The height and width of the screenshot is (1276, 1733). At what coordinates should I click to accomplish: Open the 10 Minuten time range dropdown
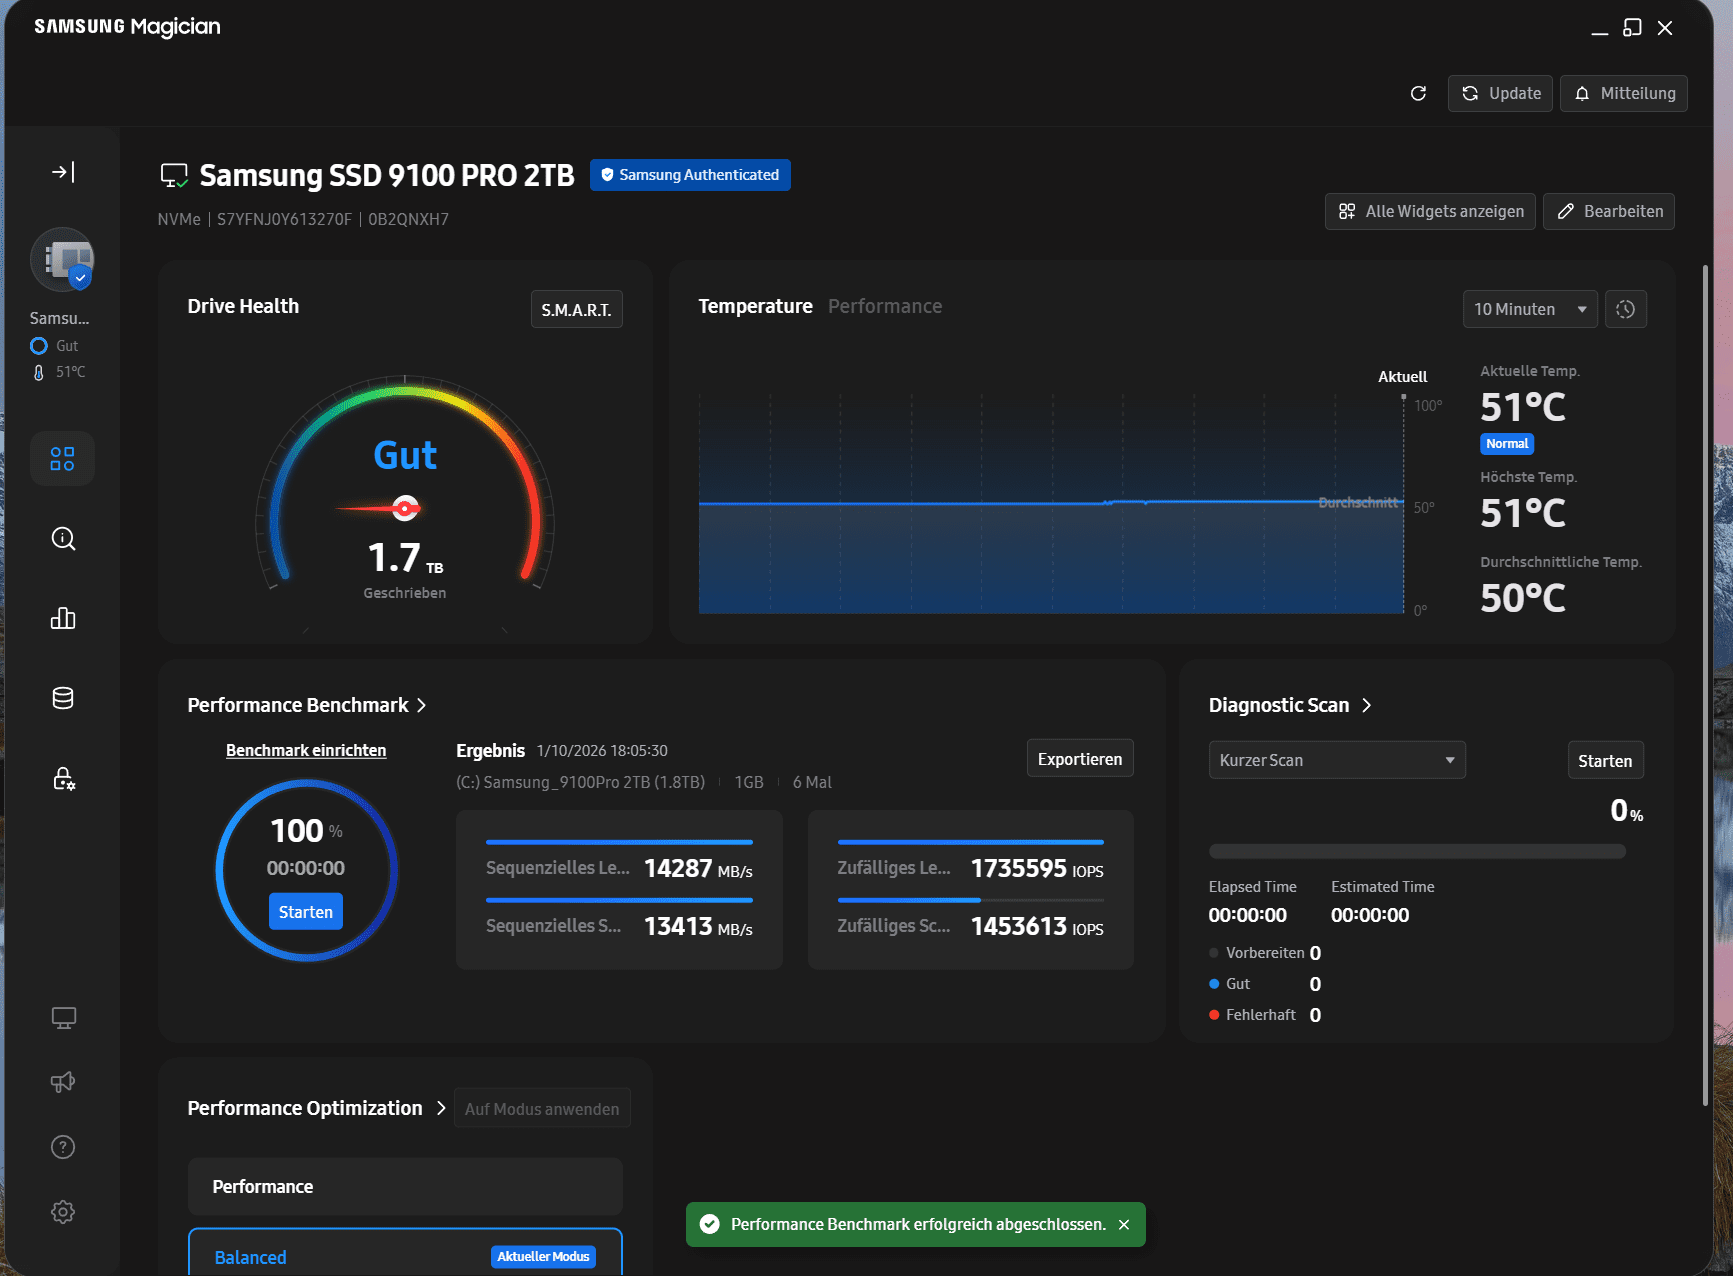(x=1530, y=309)
